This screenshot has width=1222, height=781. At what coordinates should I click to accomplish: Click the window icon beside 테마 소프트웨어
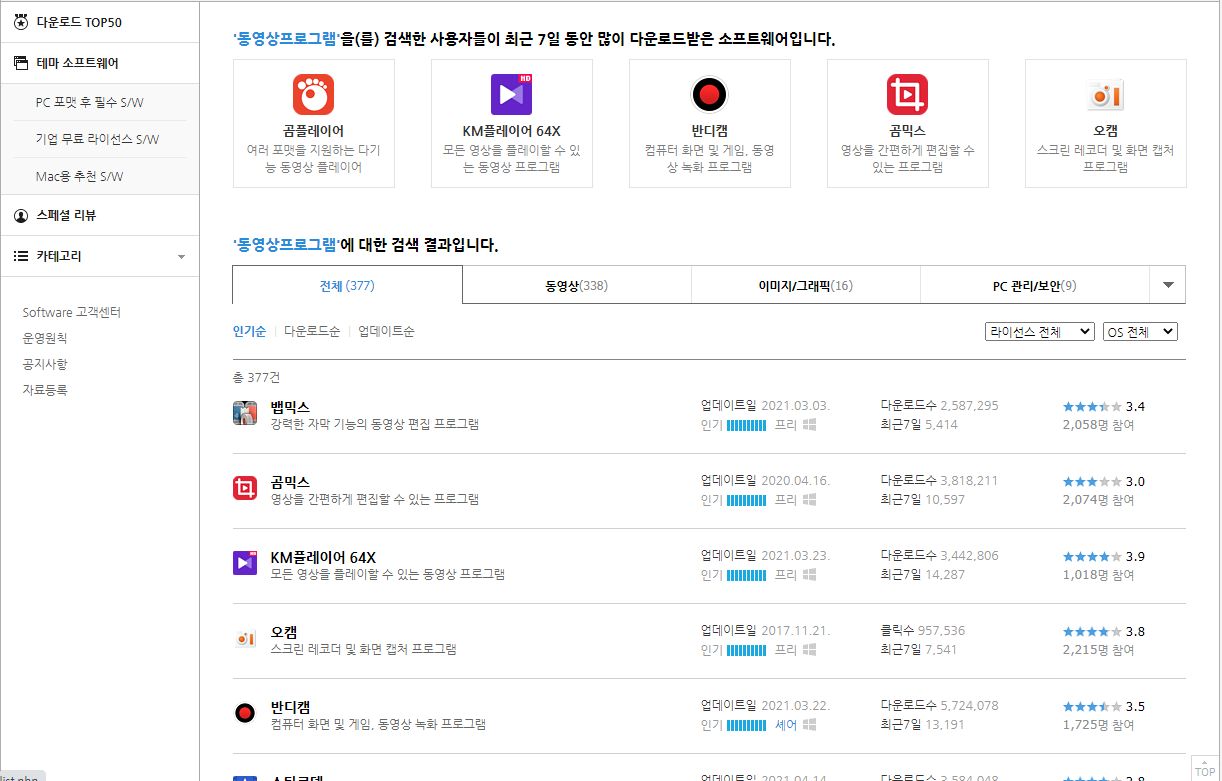click(x=20, y=63)
